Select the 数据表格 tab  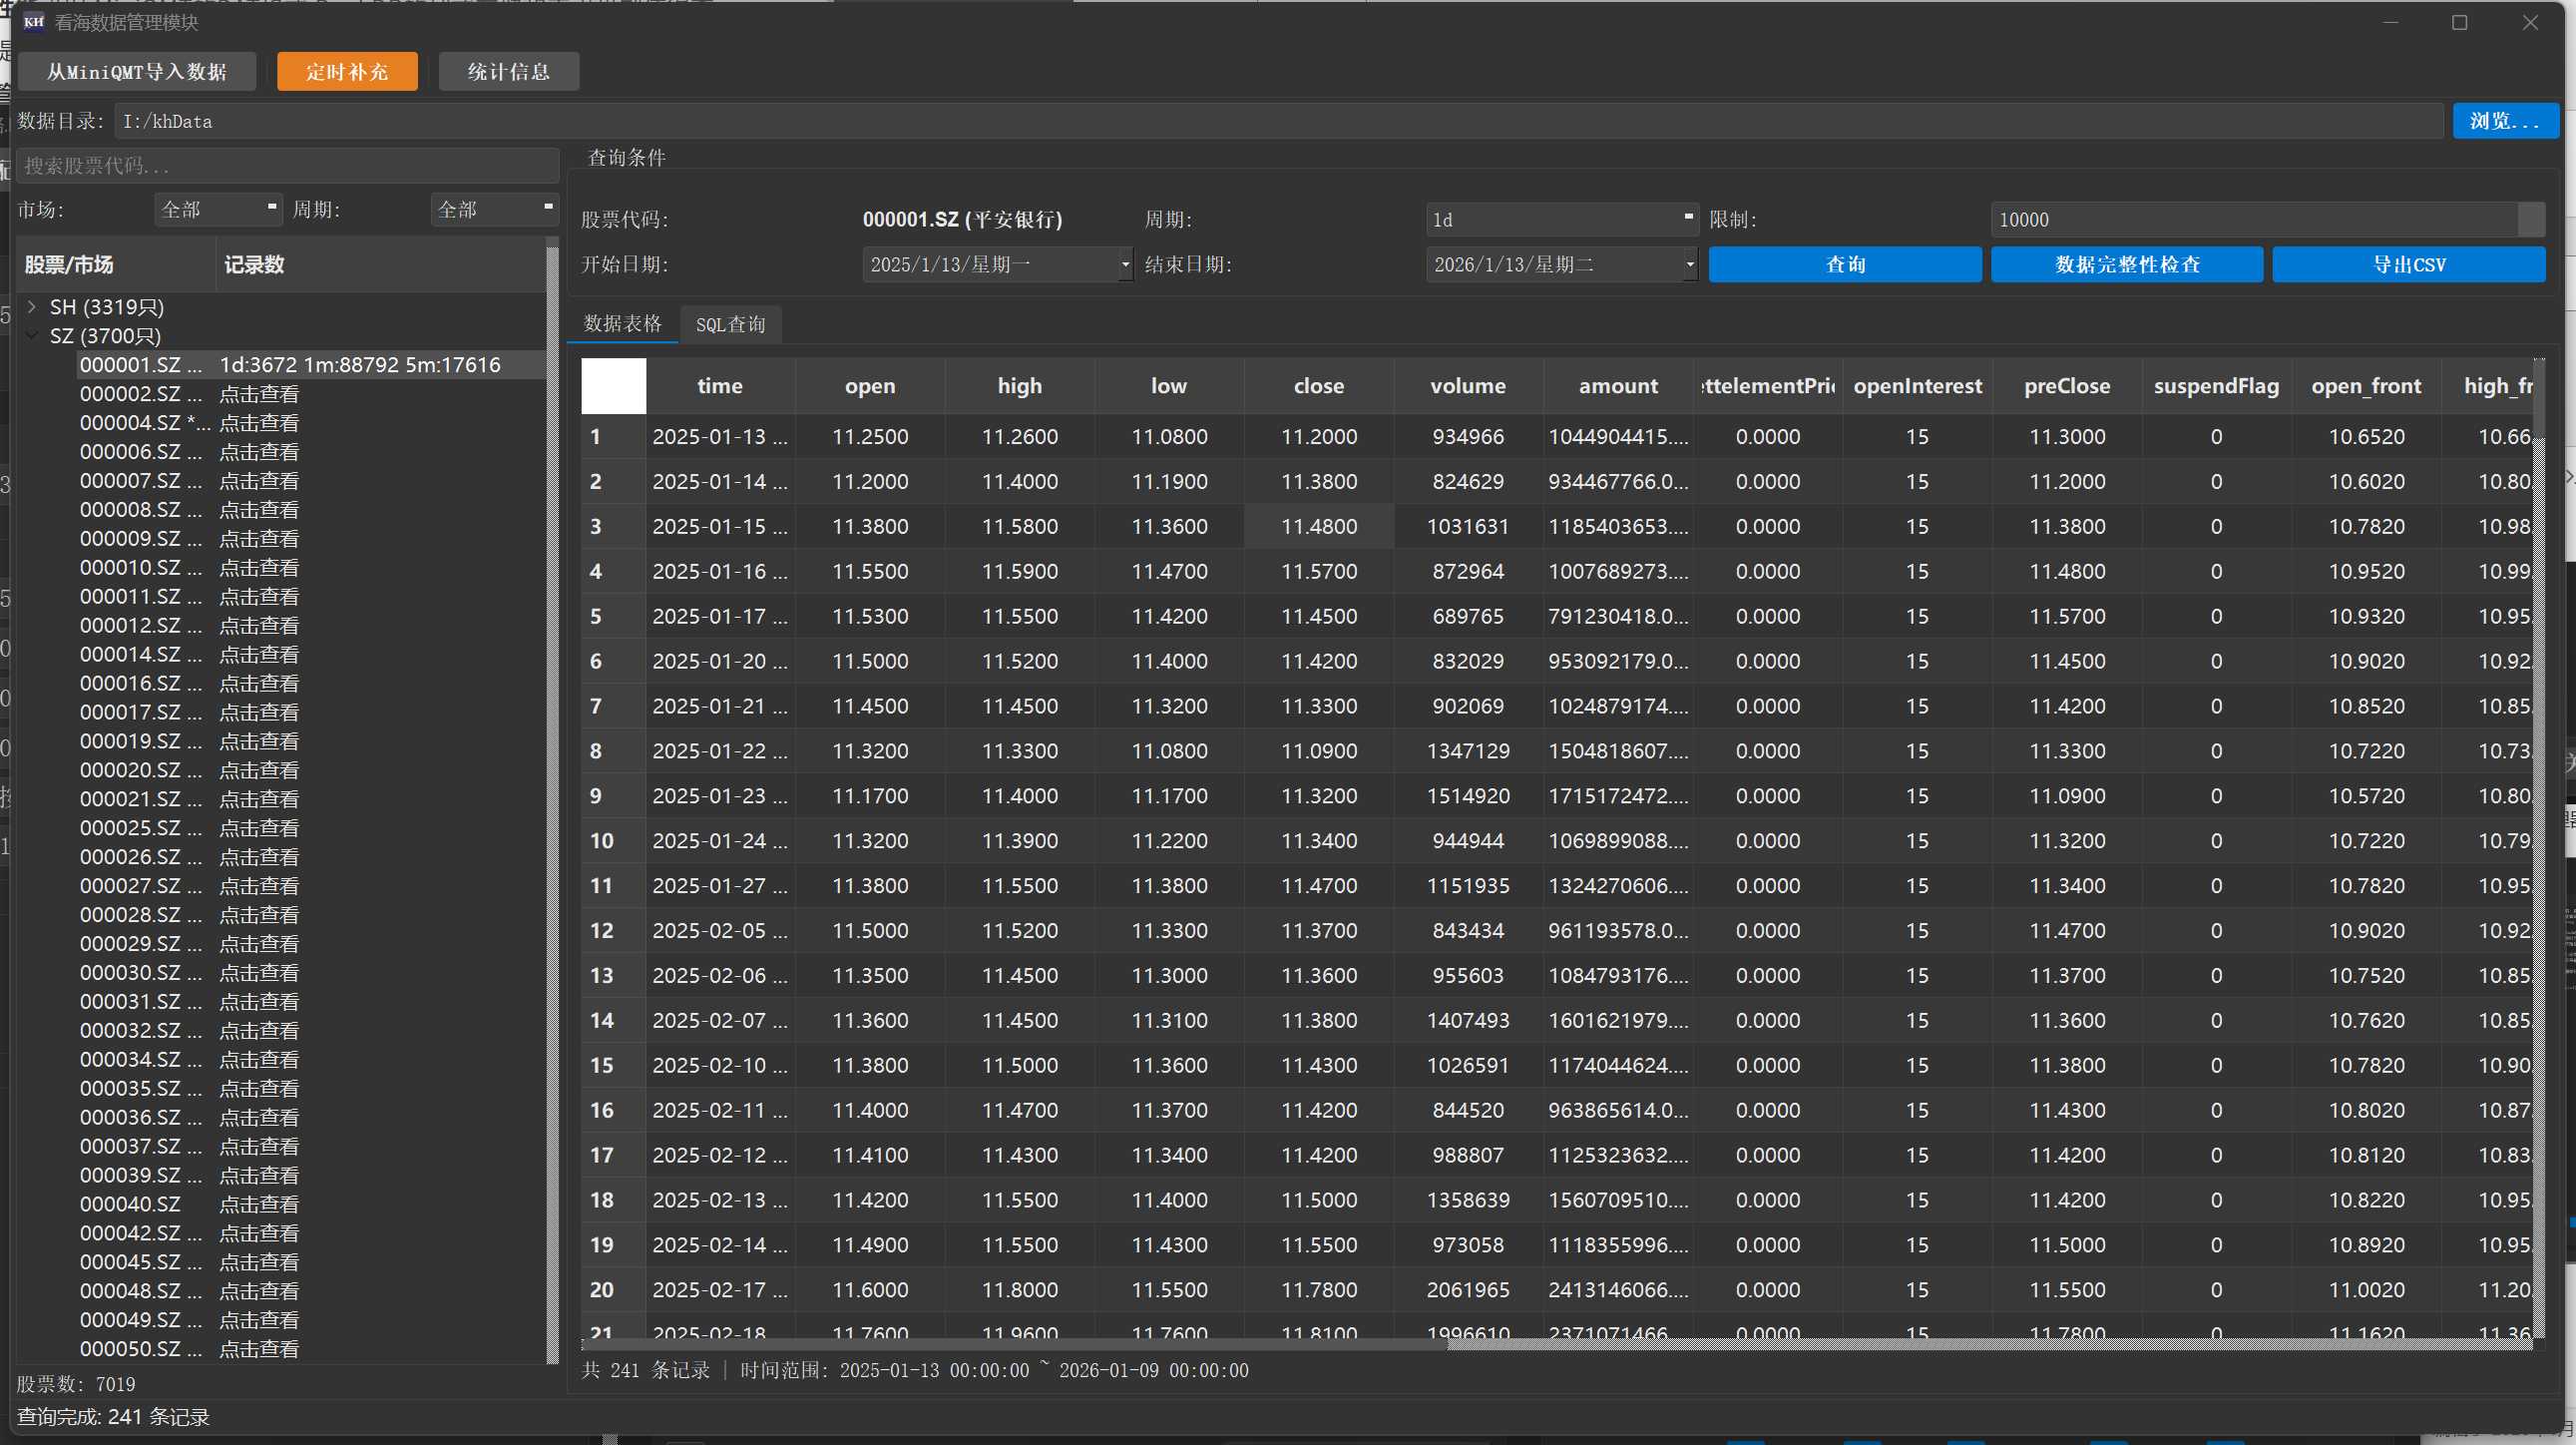click(x=622, y=323)
